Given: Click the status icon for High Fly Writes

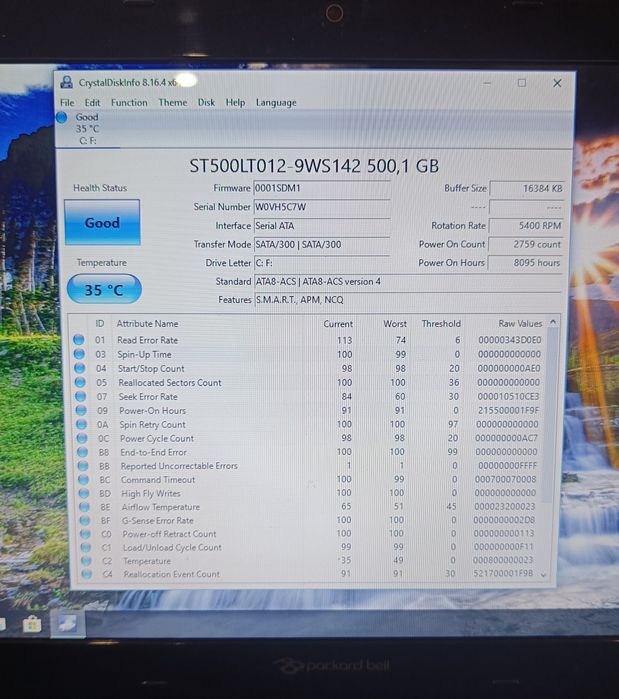Looking at the screenshot, I should [x=84, y=493].
